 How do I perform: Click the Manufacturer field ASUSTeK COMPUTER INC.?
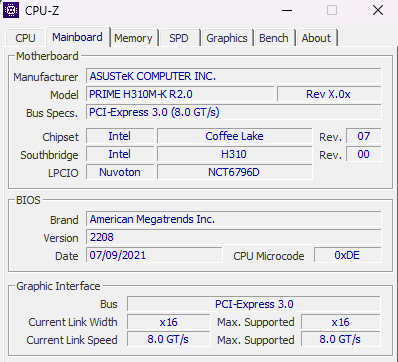[x=234, y=76]
